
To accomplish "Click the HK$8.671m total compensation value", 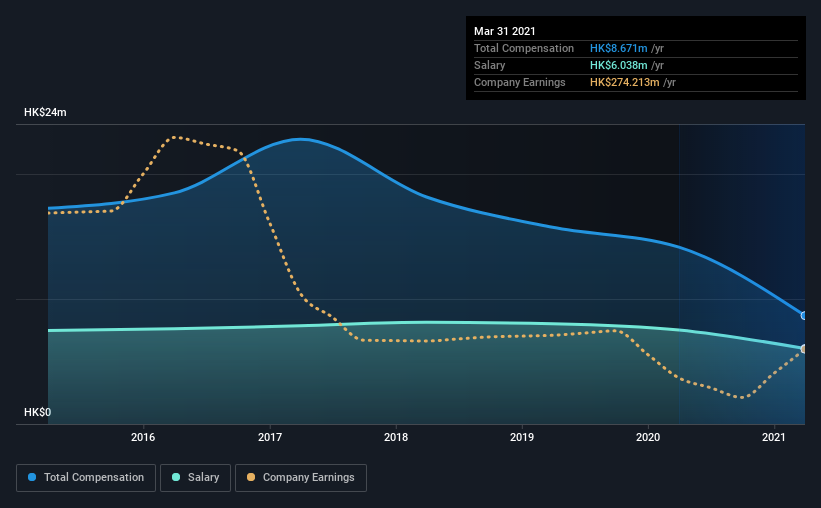I will point(618,48).
